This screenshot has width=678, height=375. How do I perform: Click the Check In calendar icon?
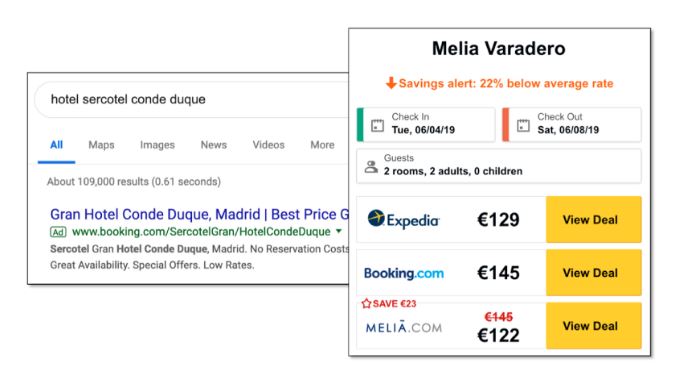pyautogui.click(x=377, y=125)
